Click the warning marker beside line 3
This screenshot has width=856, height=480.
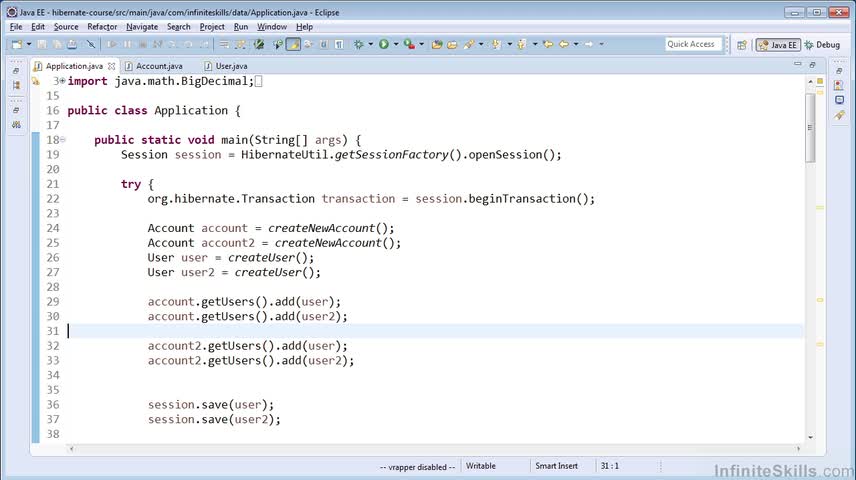click(x=36, y=81)
